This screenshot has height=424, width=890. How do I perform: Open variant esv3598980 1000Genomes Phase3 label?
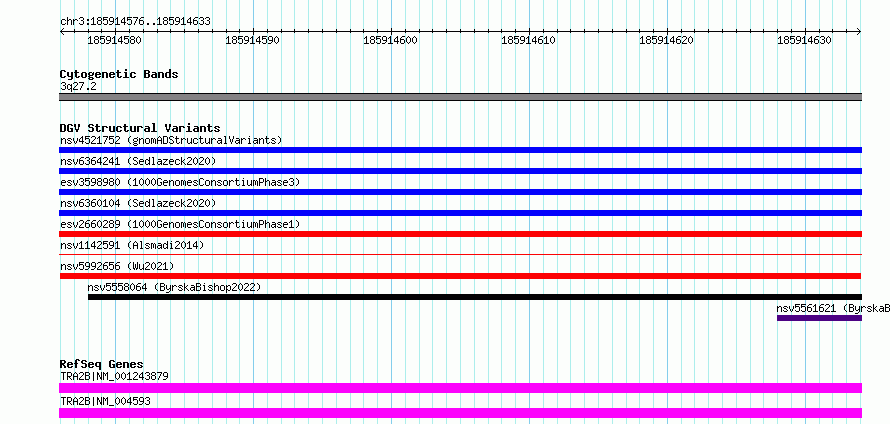[x=180, y=182]
